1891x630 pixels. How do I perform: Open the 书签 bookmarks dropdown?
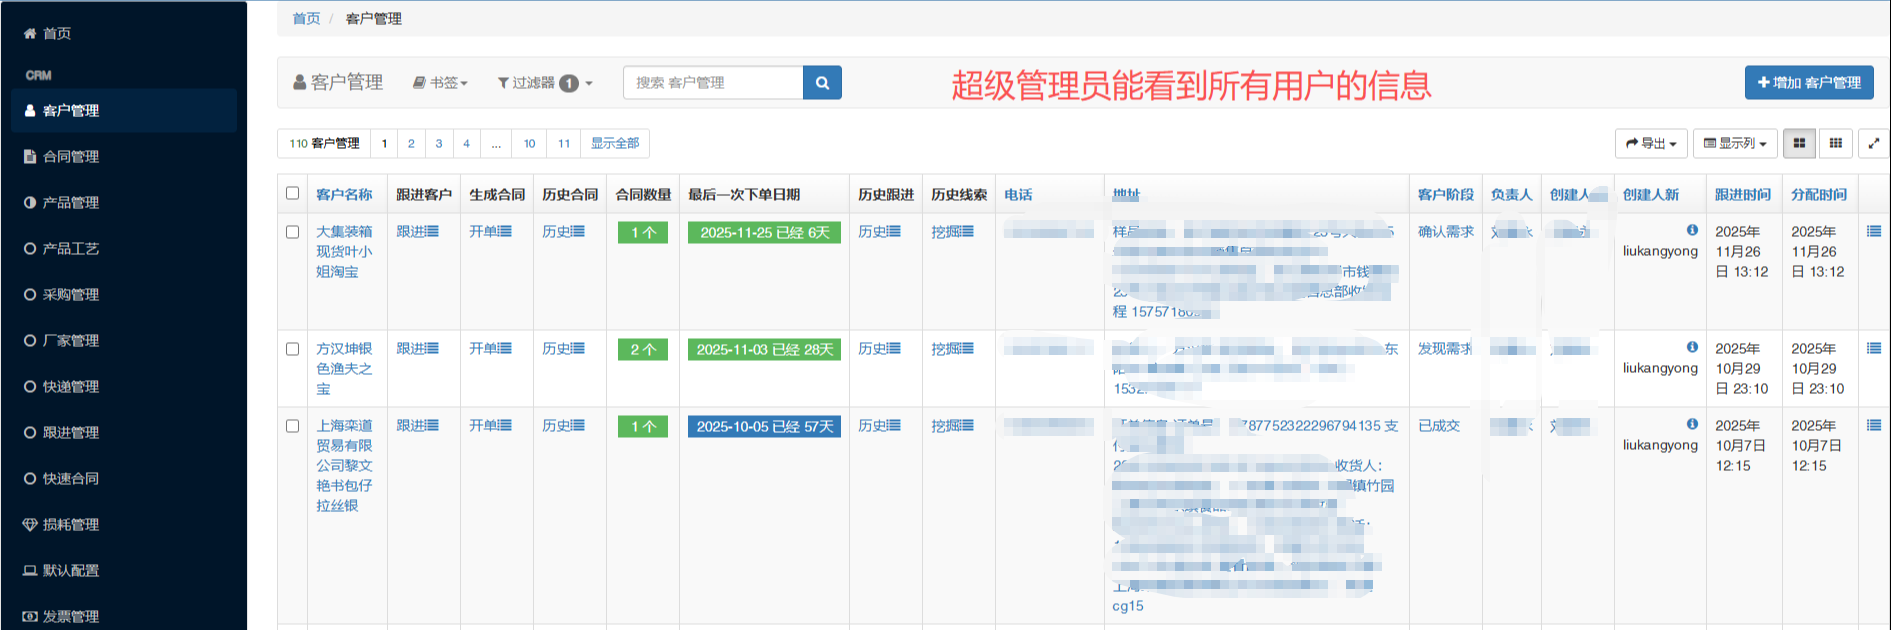click(441, 83)
